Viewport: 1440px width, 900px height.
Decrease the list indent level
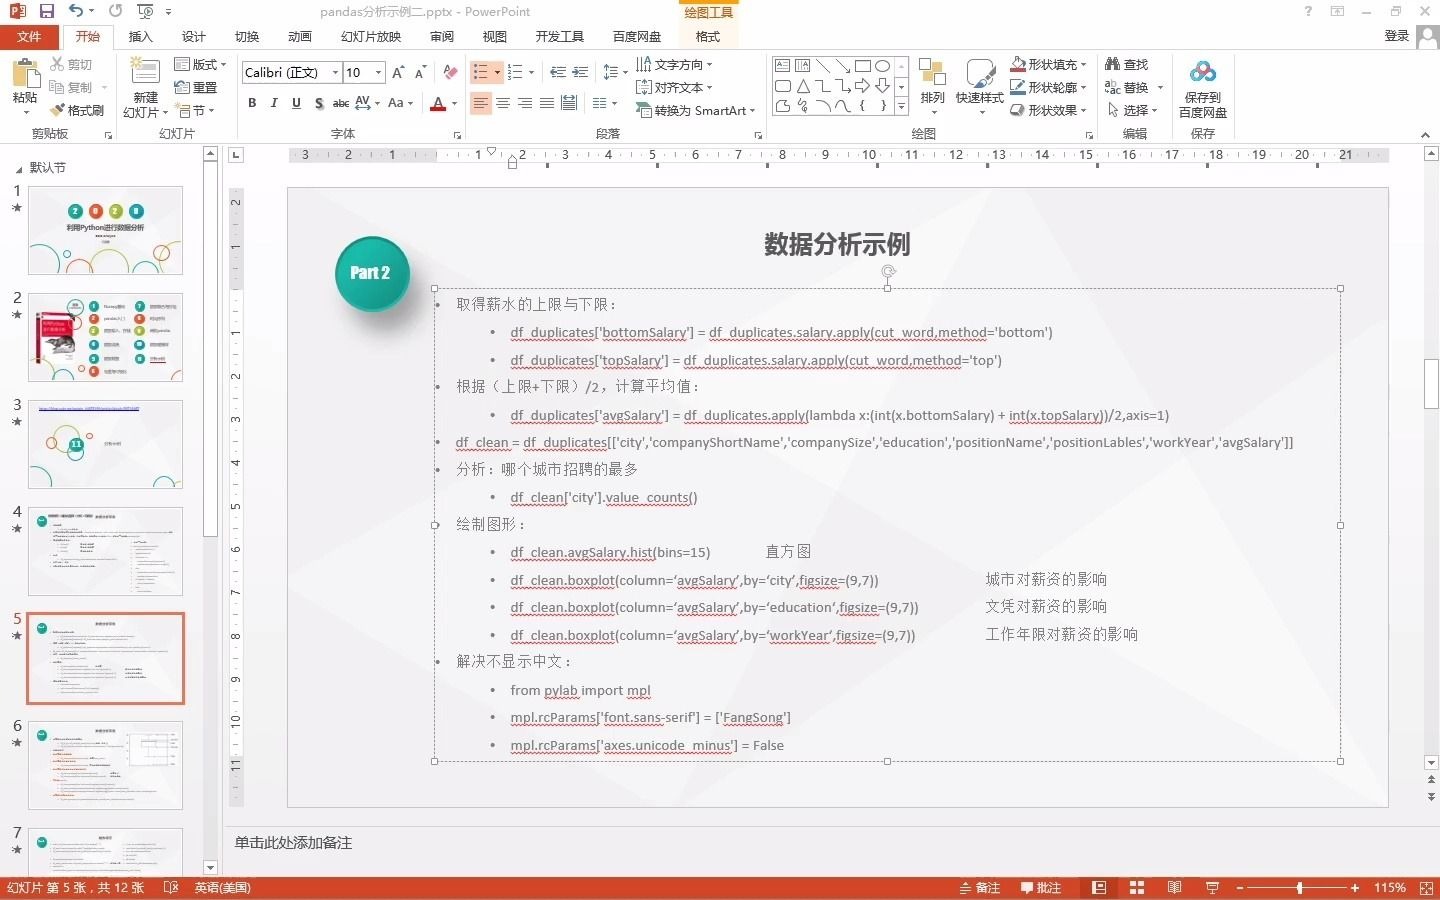[x=558, y=72]
